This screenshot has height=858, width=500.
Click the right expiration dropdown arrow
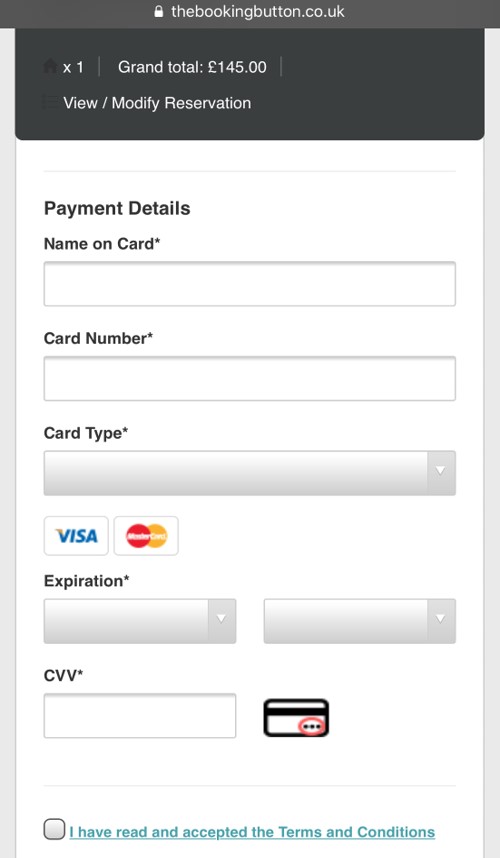(441, 621)
